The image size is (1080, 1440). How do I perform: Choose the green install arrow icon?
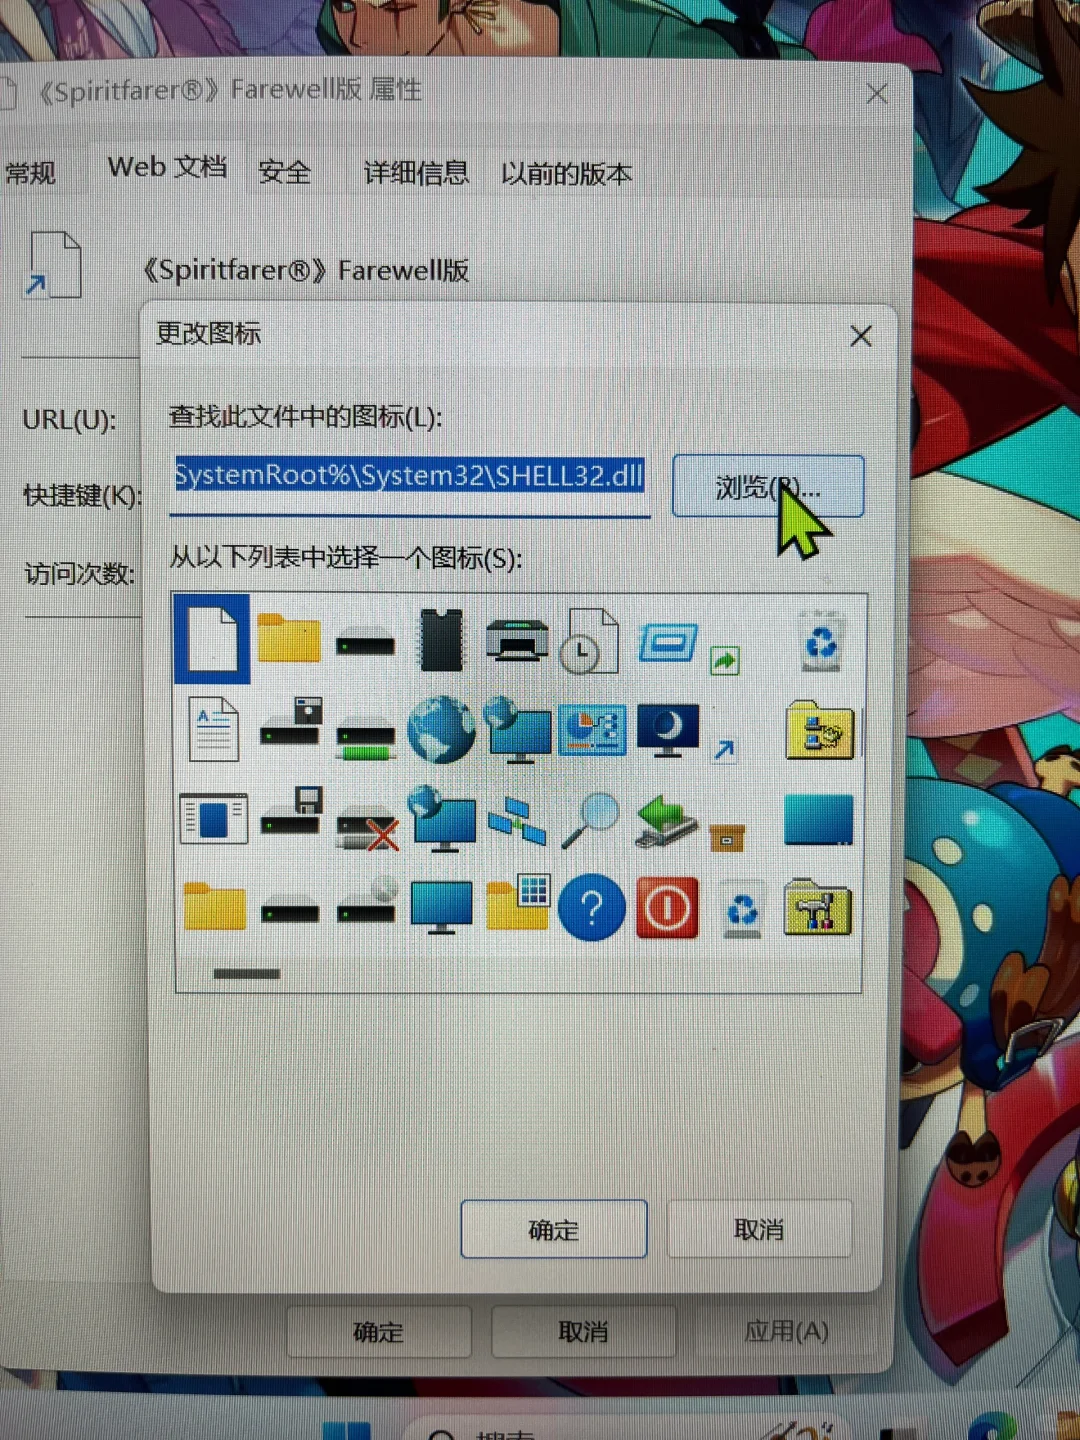[x=667, y=820]
